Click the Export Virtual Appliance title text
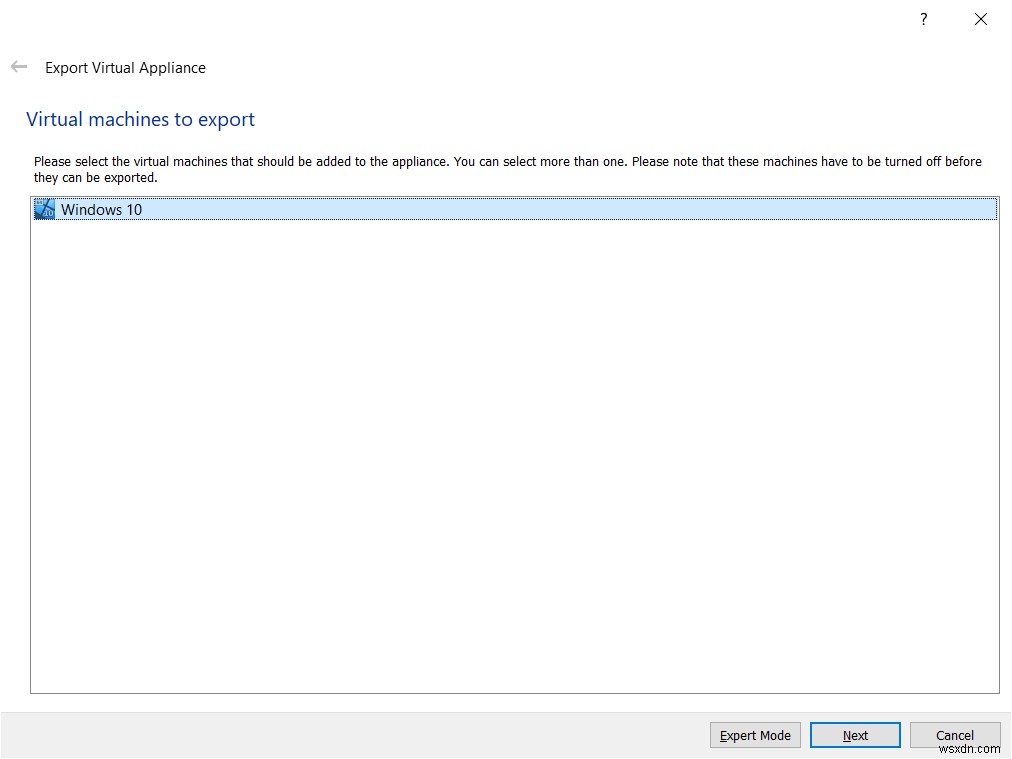This screenshot has height=759, width=1012. [125, 68]
